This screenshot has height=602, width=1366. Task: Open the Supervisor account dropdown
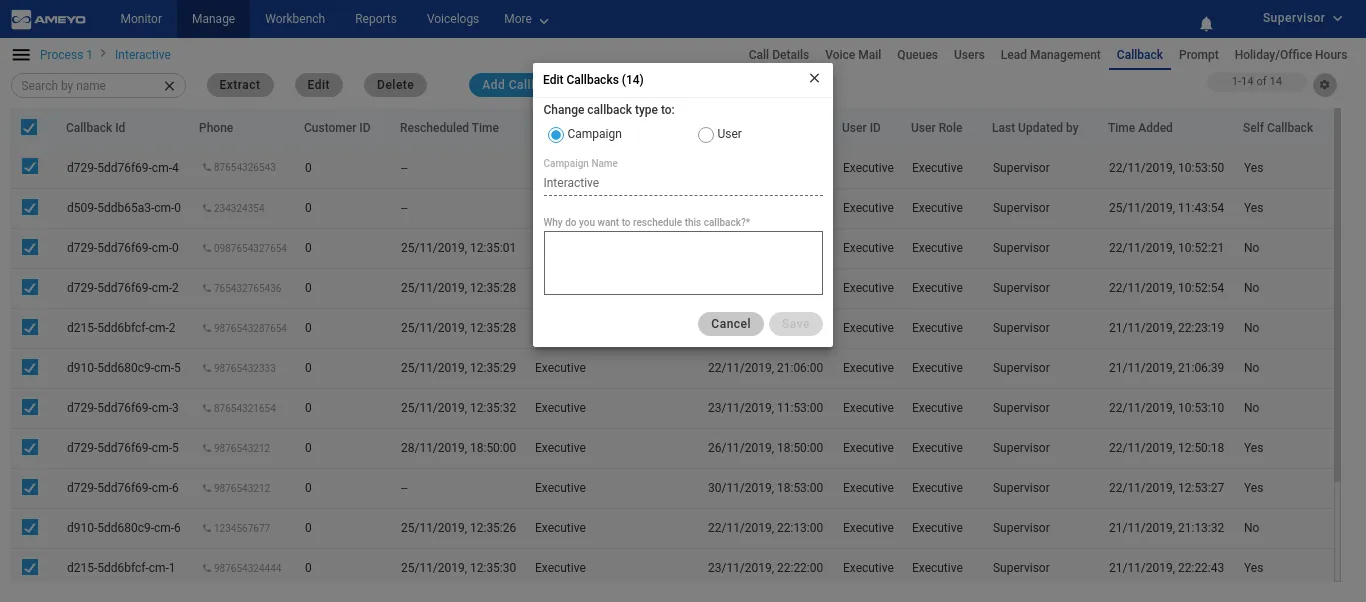pos(1302,18)
